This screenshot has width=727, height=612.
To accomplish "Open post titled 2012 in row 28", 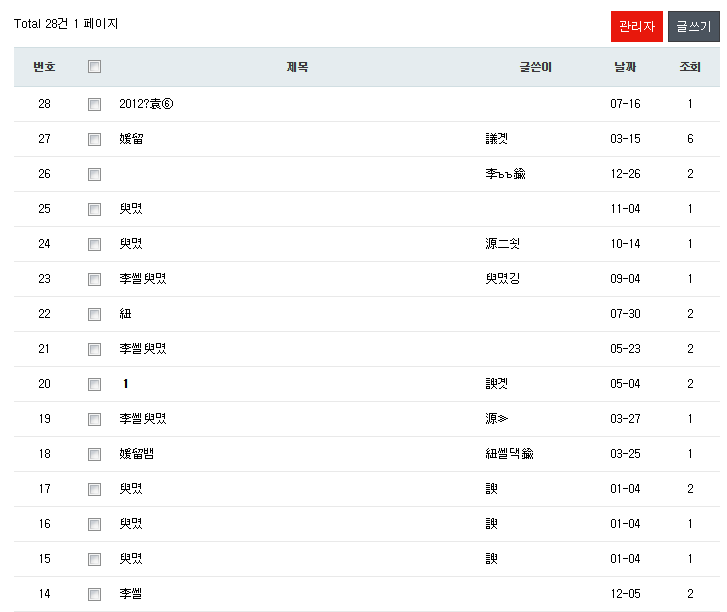I will [146, 104].
